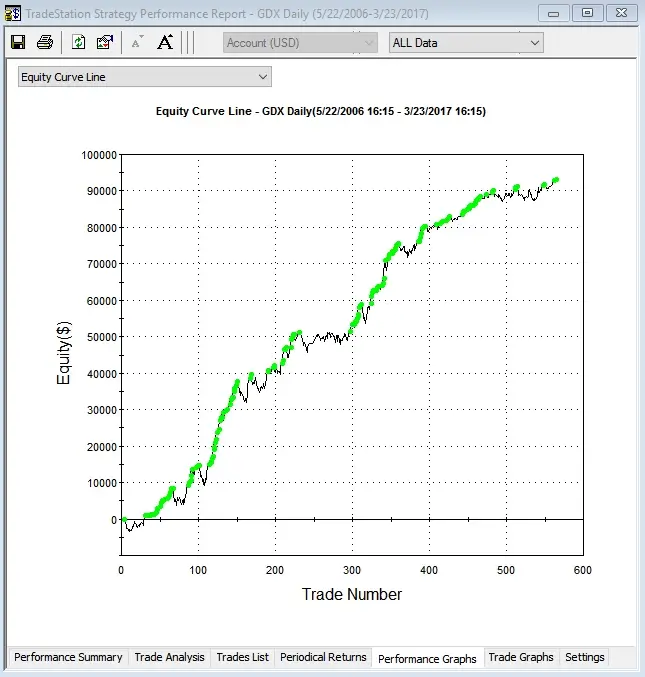
Task: Switch to the Performance Summary tab
Action: pyautogui.click(x=68, y=657)
